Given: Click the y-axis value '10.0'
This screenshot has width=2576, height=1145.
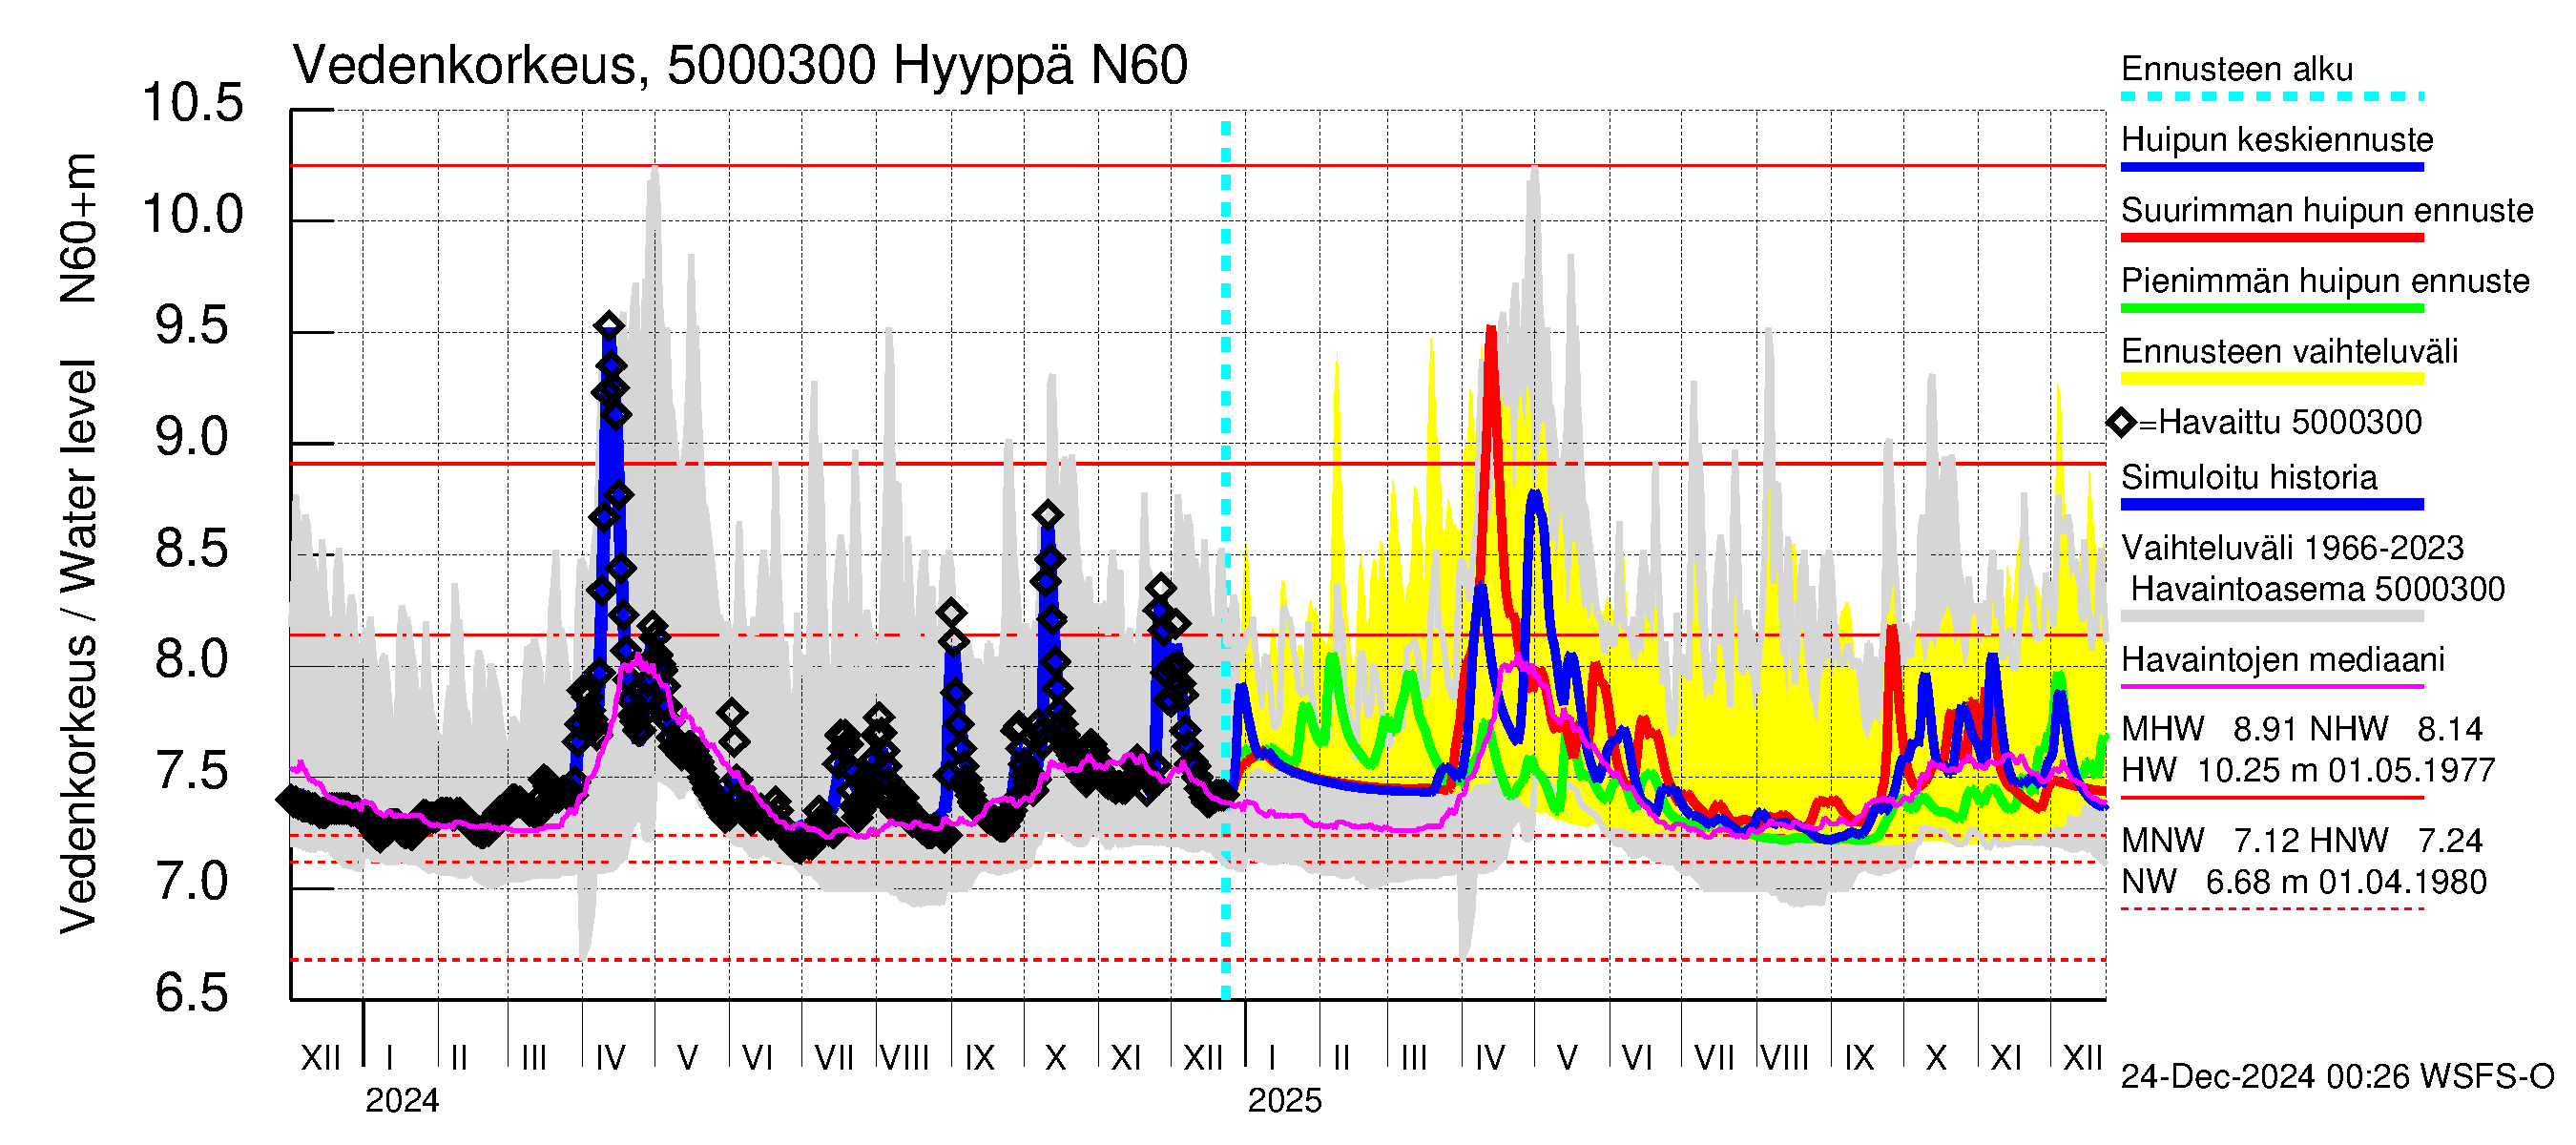Looking at the screenshot, I should 192,214.
